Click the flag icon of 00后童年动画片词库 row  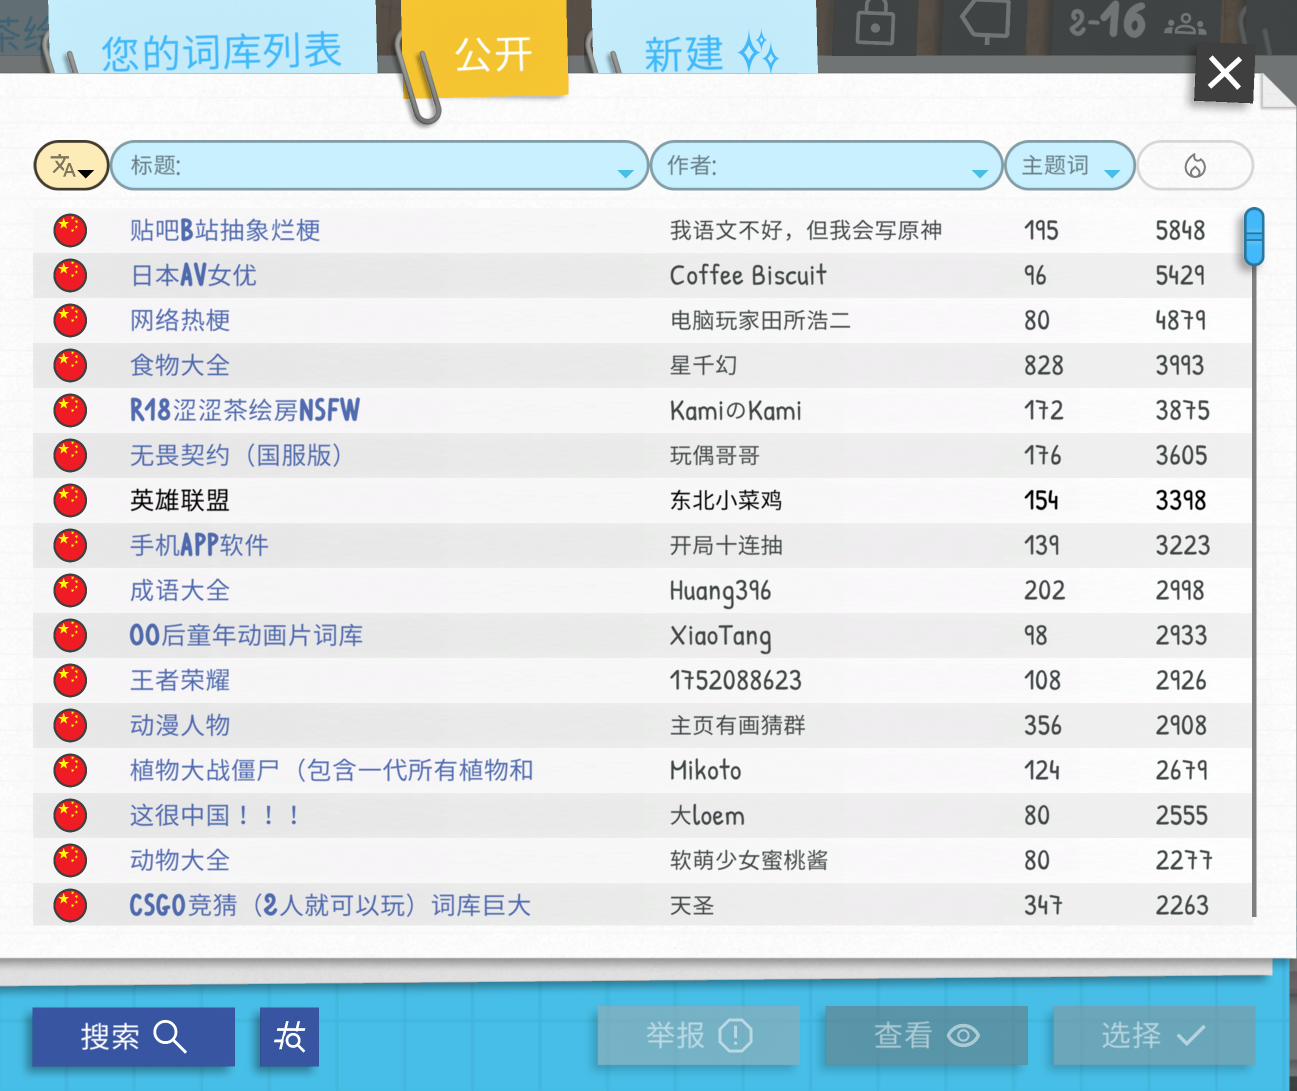[x=70, y=635]
